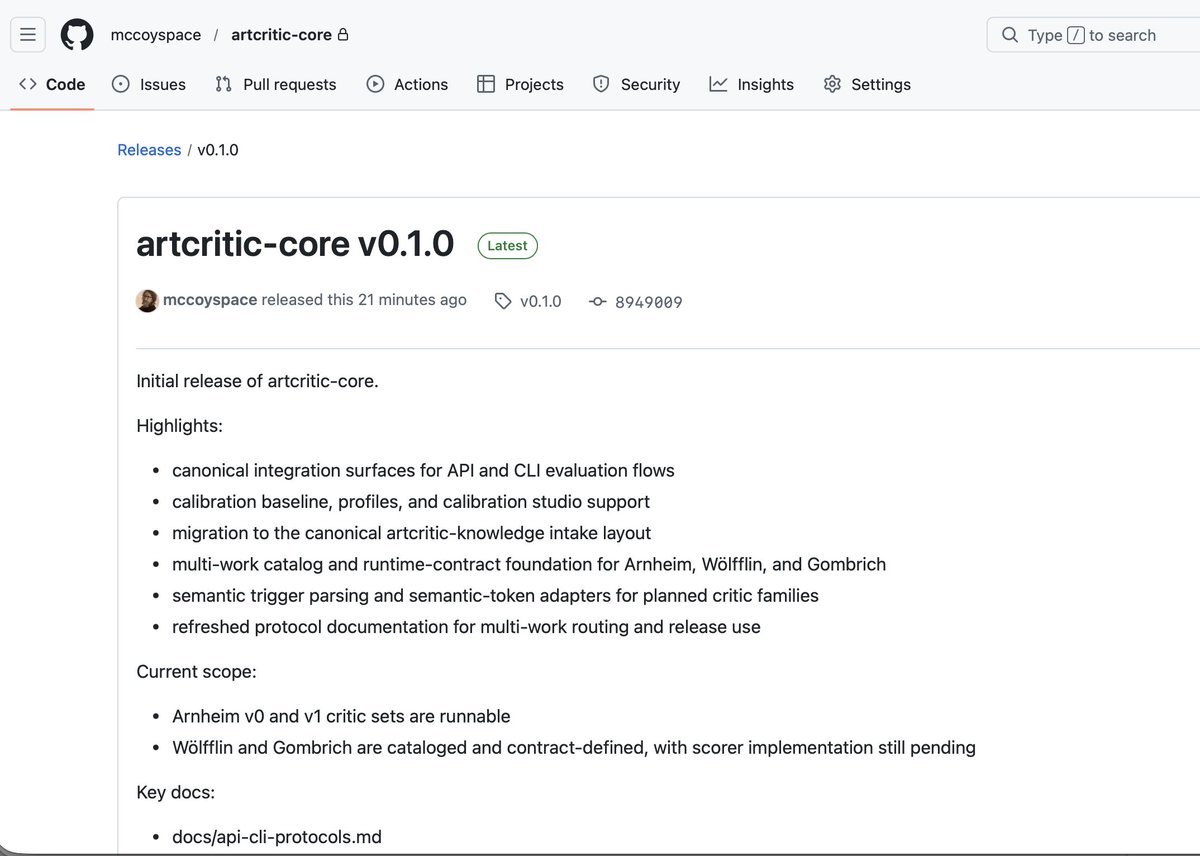The width and height of the screenshot is (1200, 856).
Task: Click the Insights graph icon
Action: click(718, 84)
